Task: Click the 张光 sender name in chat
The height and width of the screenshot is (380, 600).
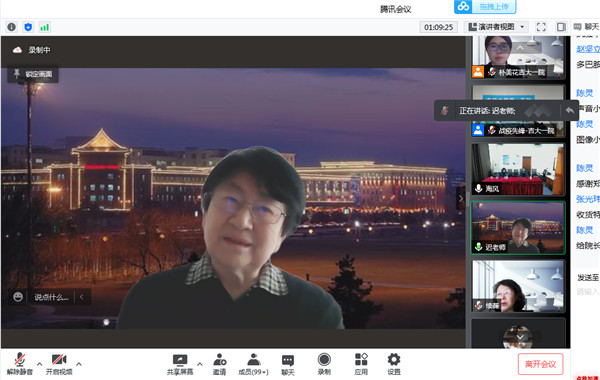Action: coord(588,199)
